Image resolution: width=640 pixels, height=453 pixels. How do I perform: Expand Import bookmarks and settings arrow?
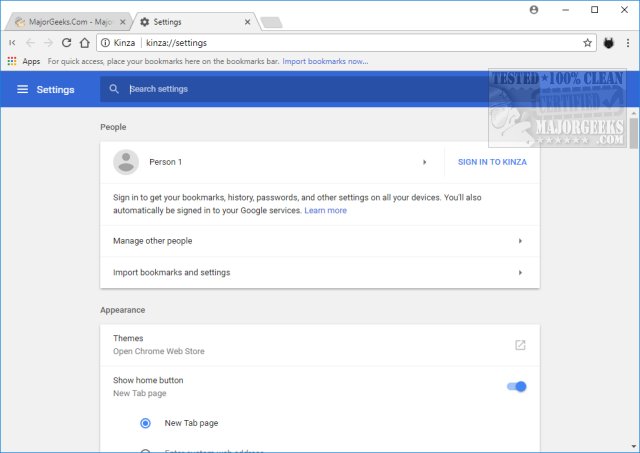tap(520, 272)
